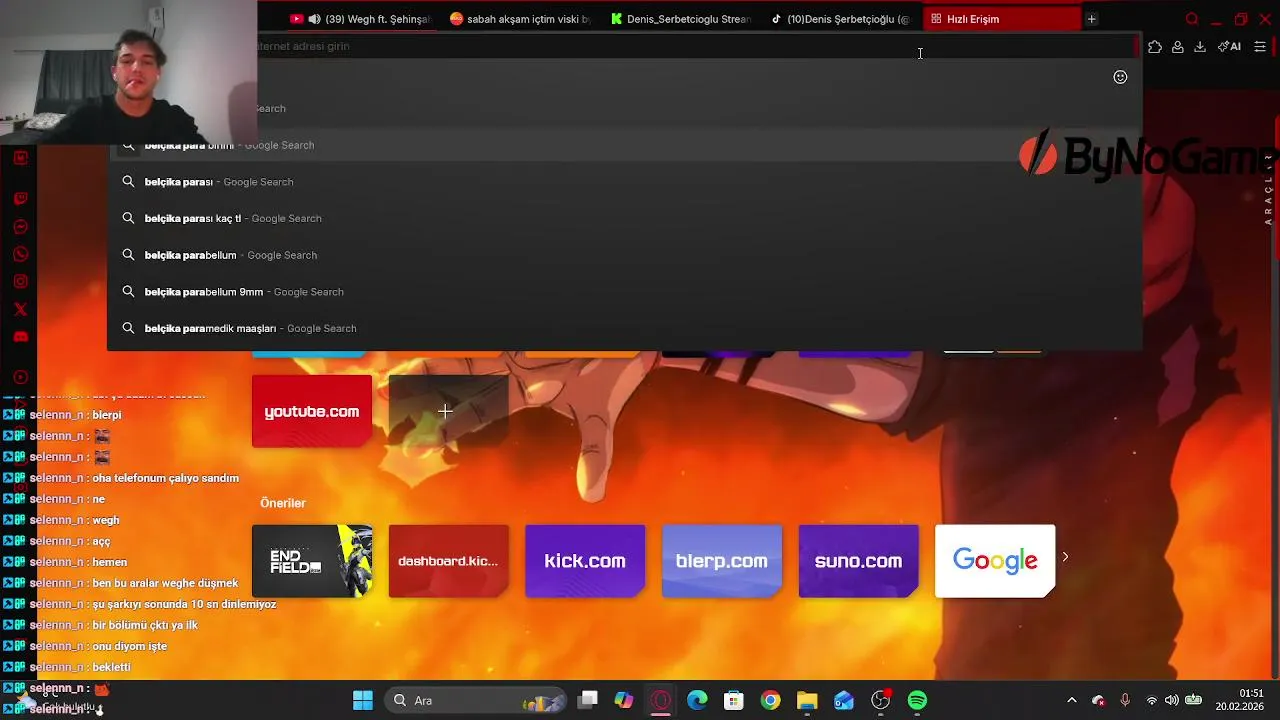Choose suggestion "belçika parabellum 9mm"
The width and height of the screenshot is (1280, 720).
coord(625,292)
